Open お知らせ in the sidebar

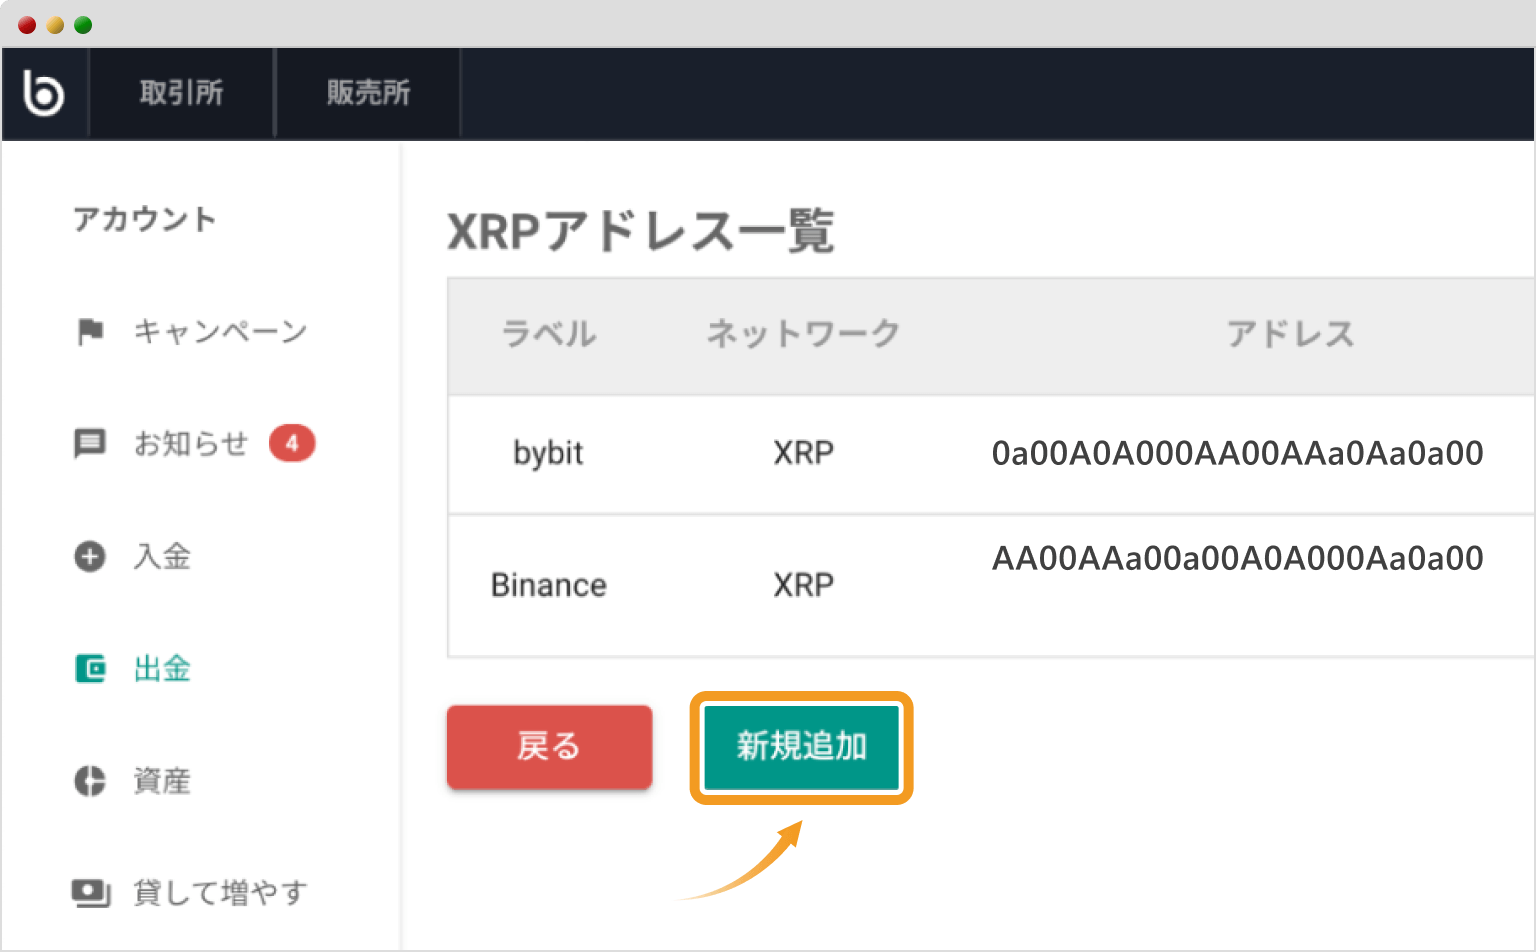click(x=190, y=443)
